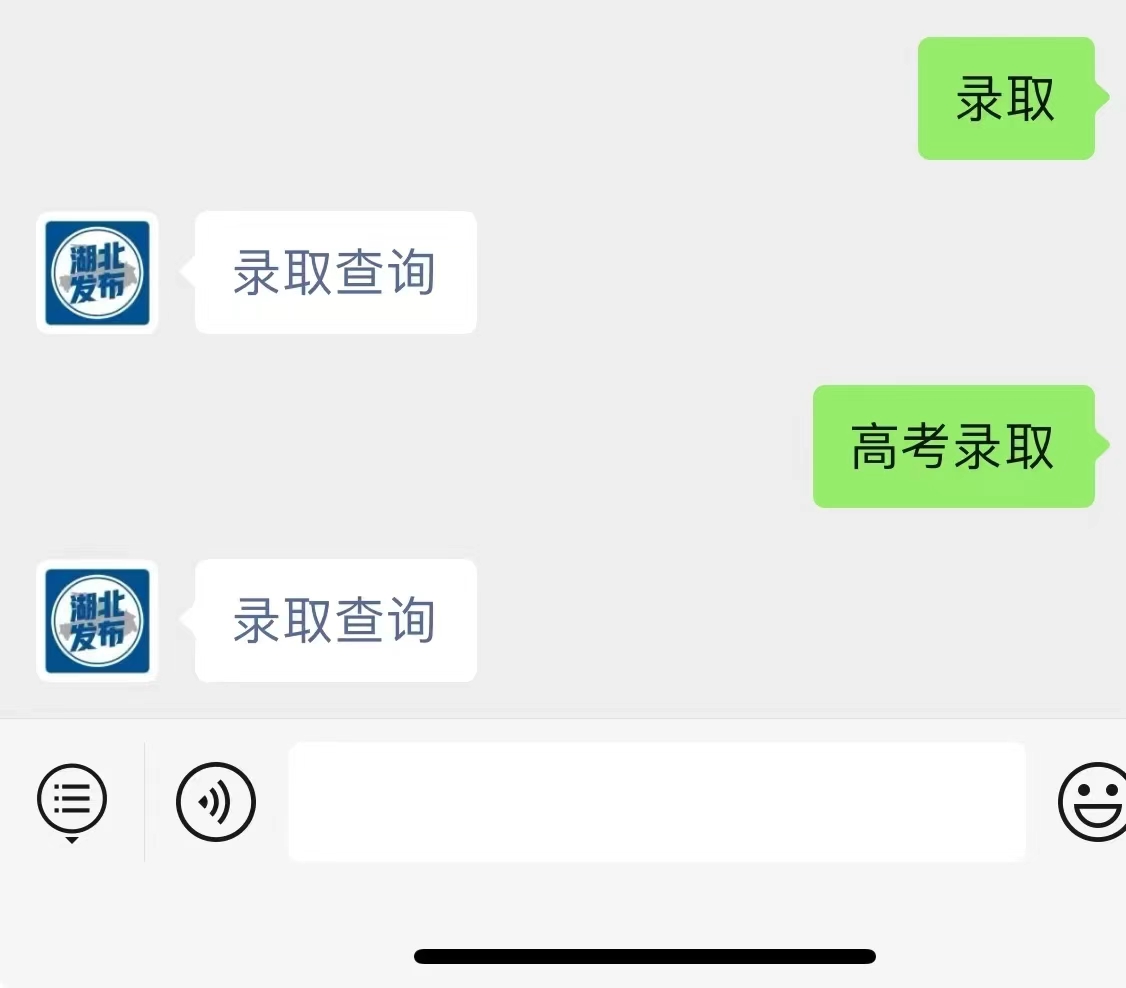The width and height of the screenshot is (1126, 988).
Task: Tap the 湖北发布 logo above 高考录取 reply
Action: point(97,273)
